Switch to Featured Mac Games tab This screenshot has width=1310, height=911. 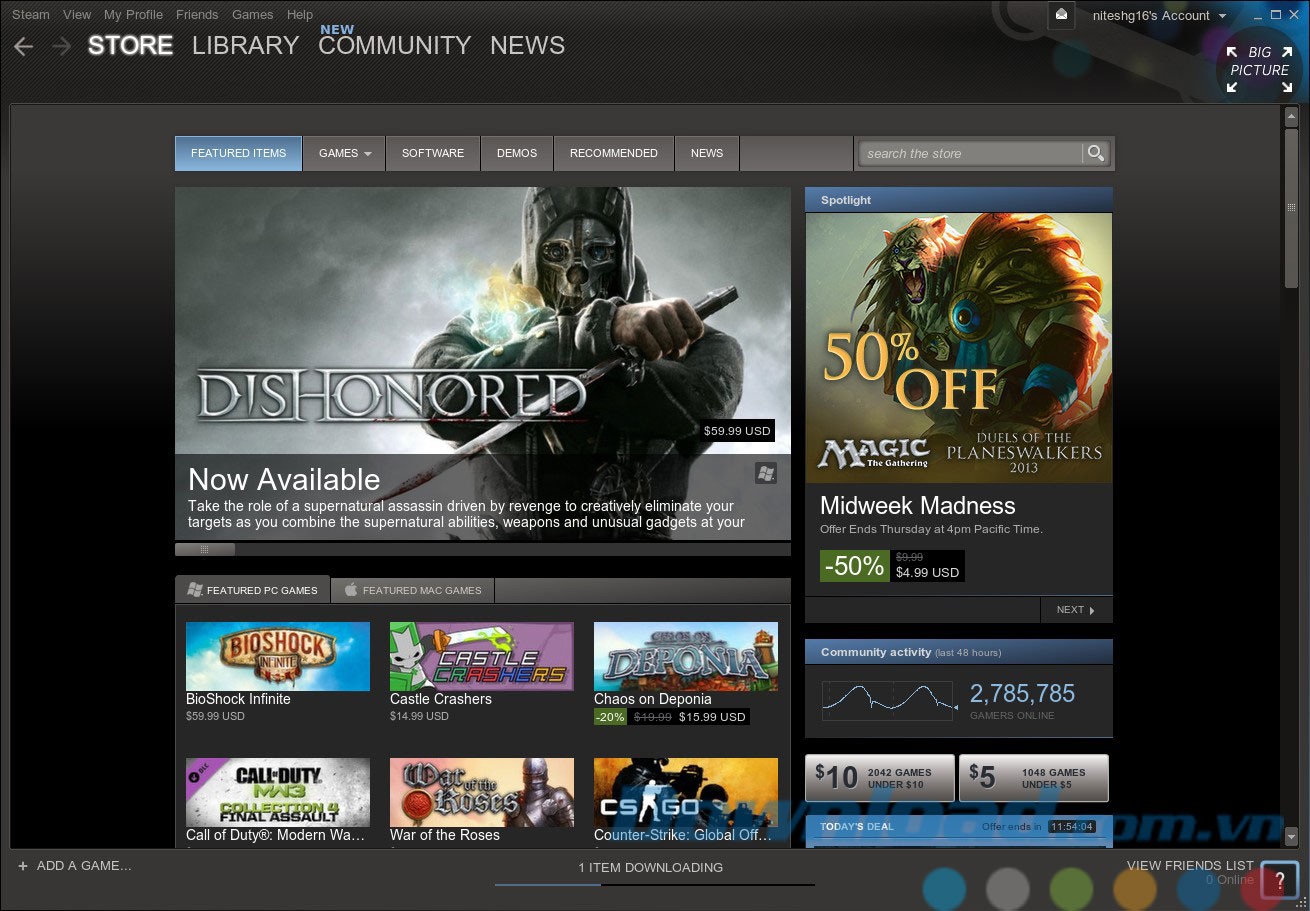pos(412,590)
